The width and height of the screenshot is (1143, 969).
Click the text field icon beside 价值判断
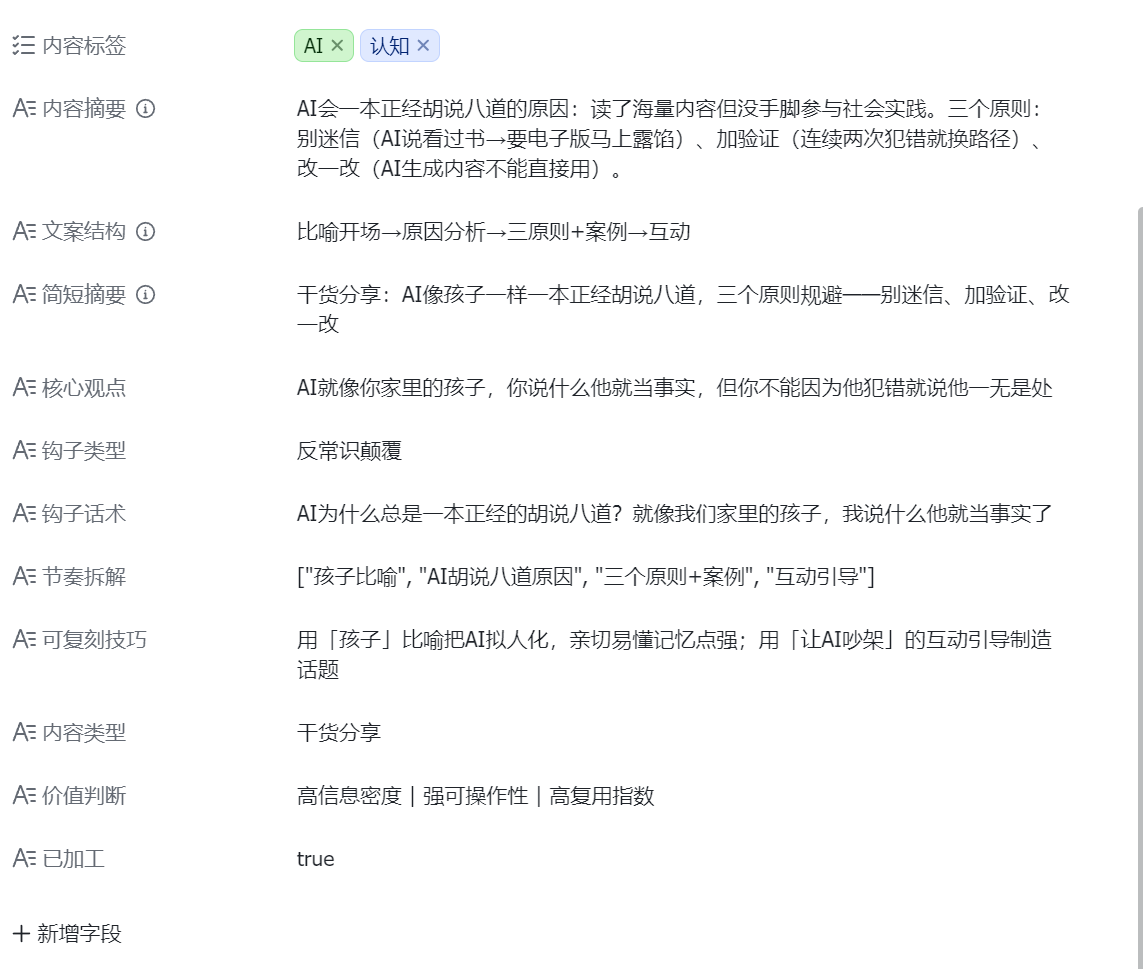24,795
